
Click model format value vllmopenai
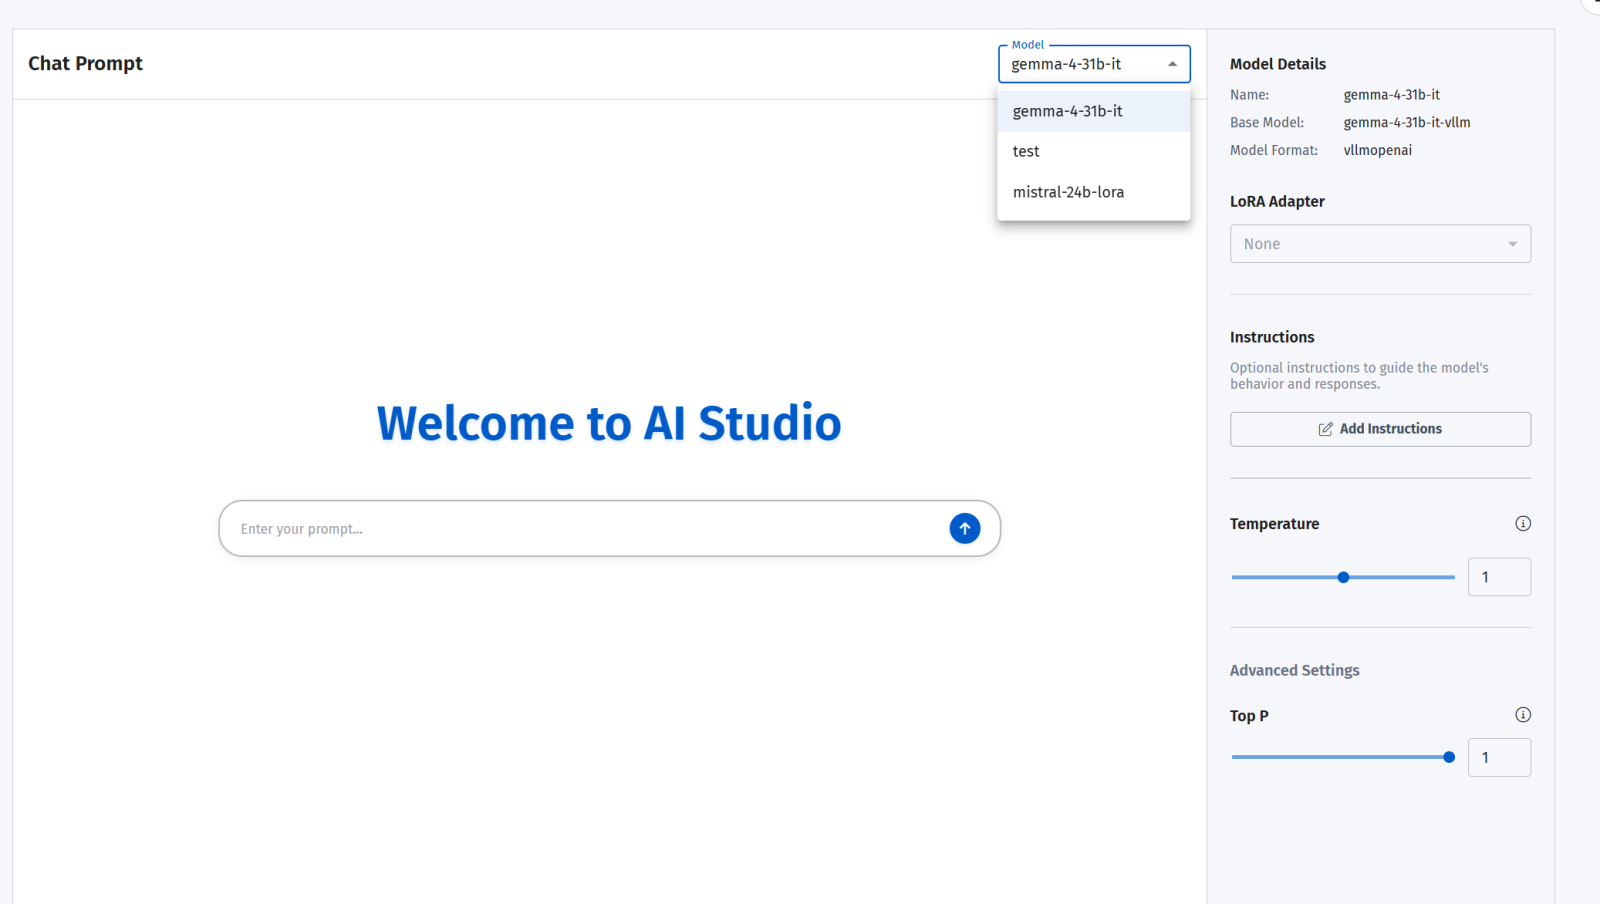pos(1378,150)
